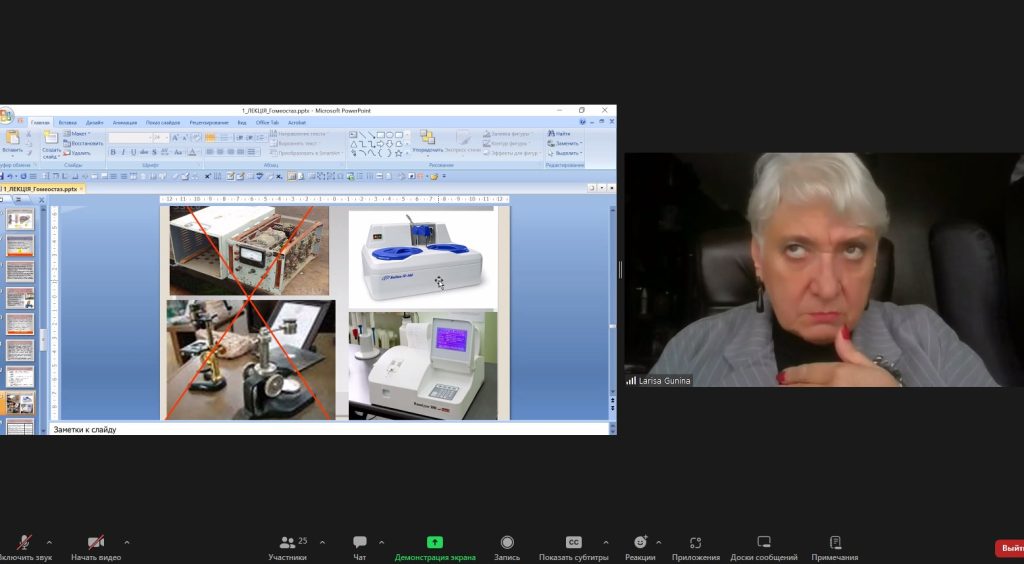The width and height of the screenshot is (1024, 564).
Task: Expand the arrow next to Participants
Action: [322, 543]
